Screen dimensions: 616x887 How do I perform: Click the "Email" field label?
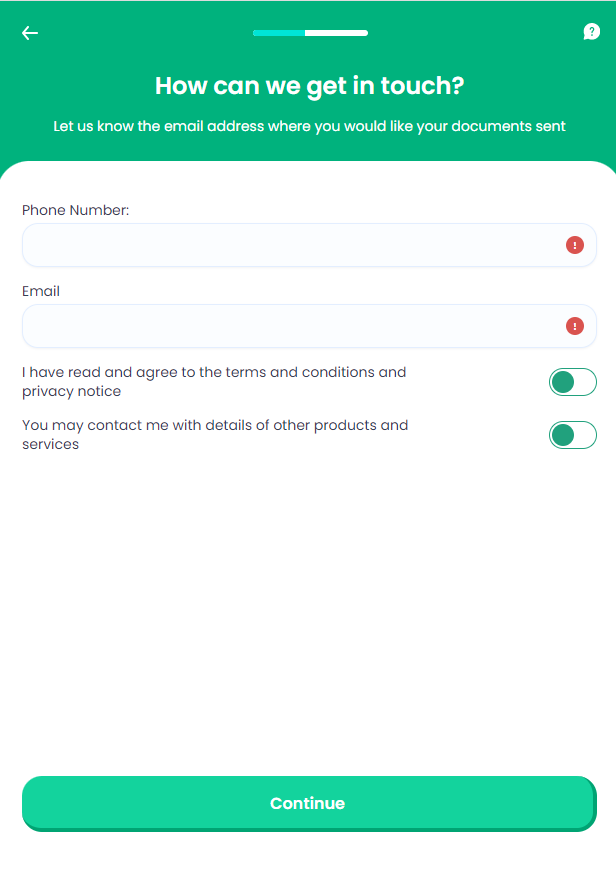41,291
